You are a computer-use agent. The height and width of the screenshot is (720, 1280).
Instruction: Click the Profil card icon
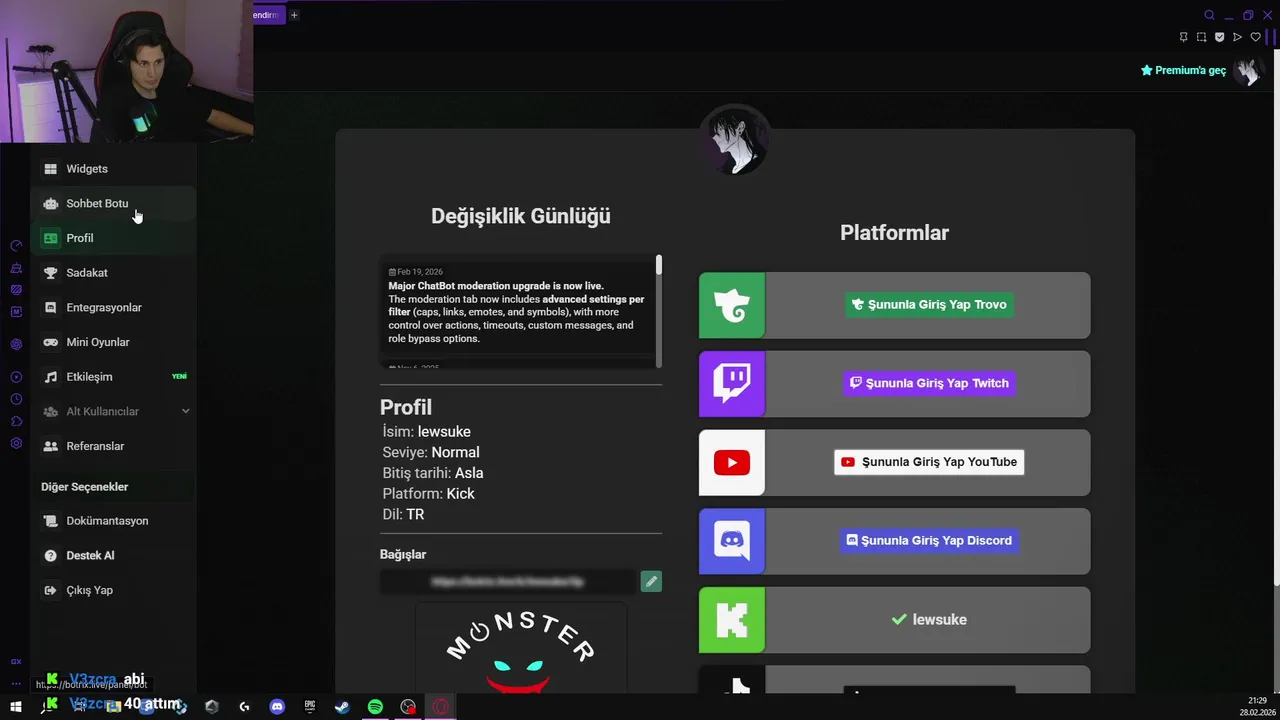click(50, 238)
